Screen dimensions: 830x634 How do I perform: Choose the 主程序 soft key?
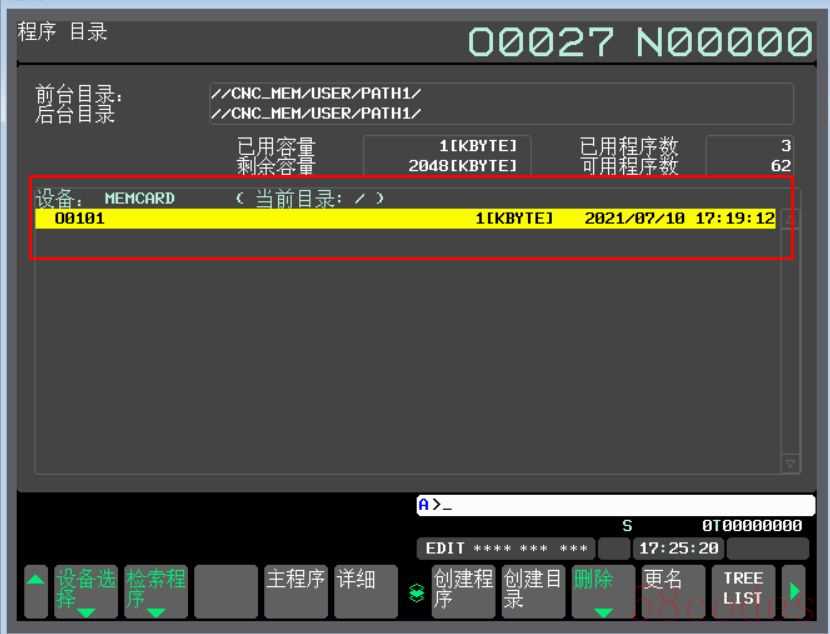click(x=295, y=591)
